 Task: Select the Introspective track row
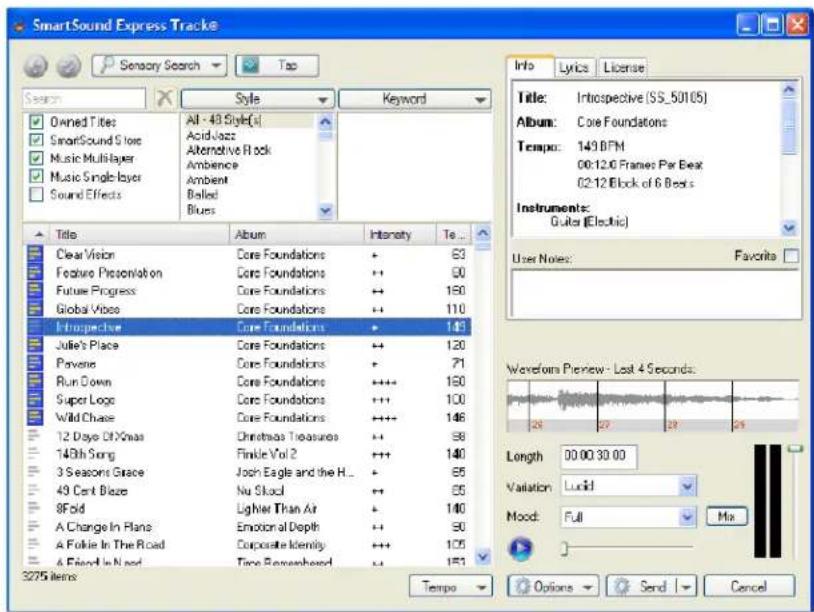coord(249,327)
